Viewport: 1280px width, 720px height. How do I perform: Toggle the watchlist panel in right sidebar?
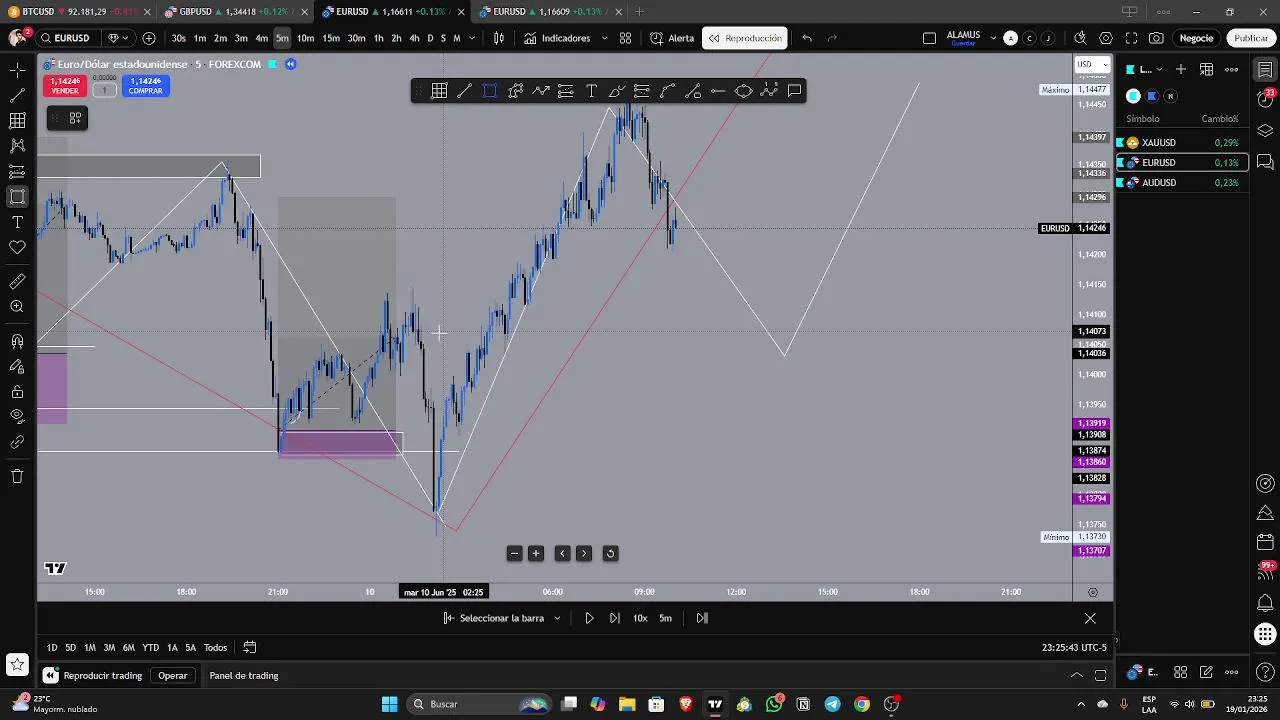pyautogui.click(x=1265, y=69)
